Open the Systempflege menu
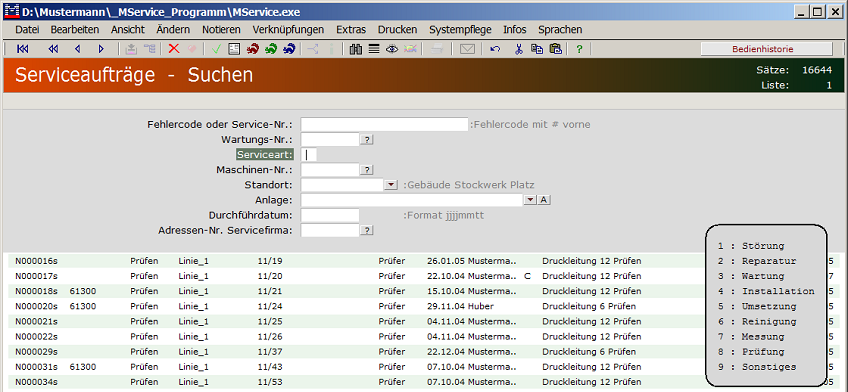848x392 pixels. (460, 30)
